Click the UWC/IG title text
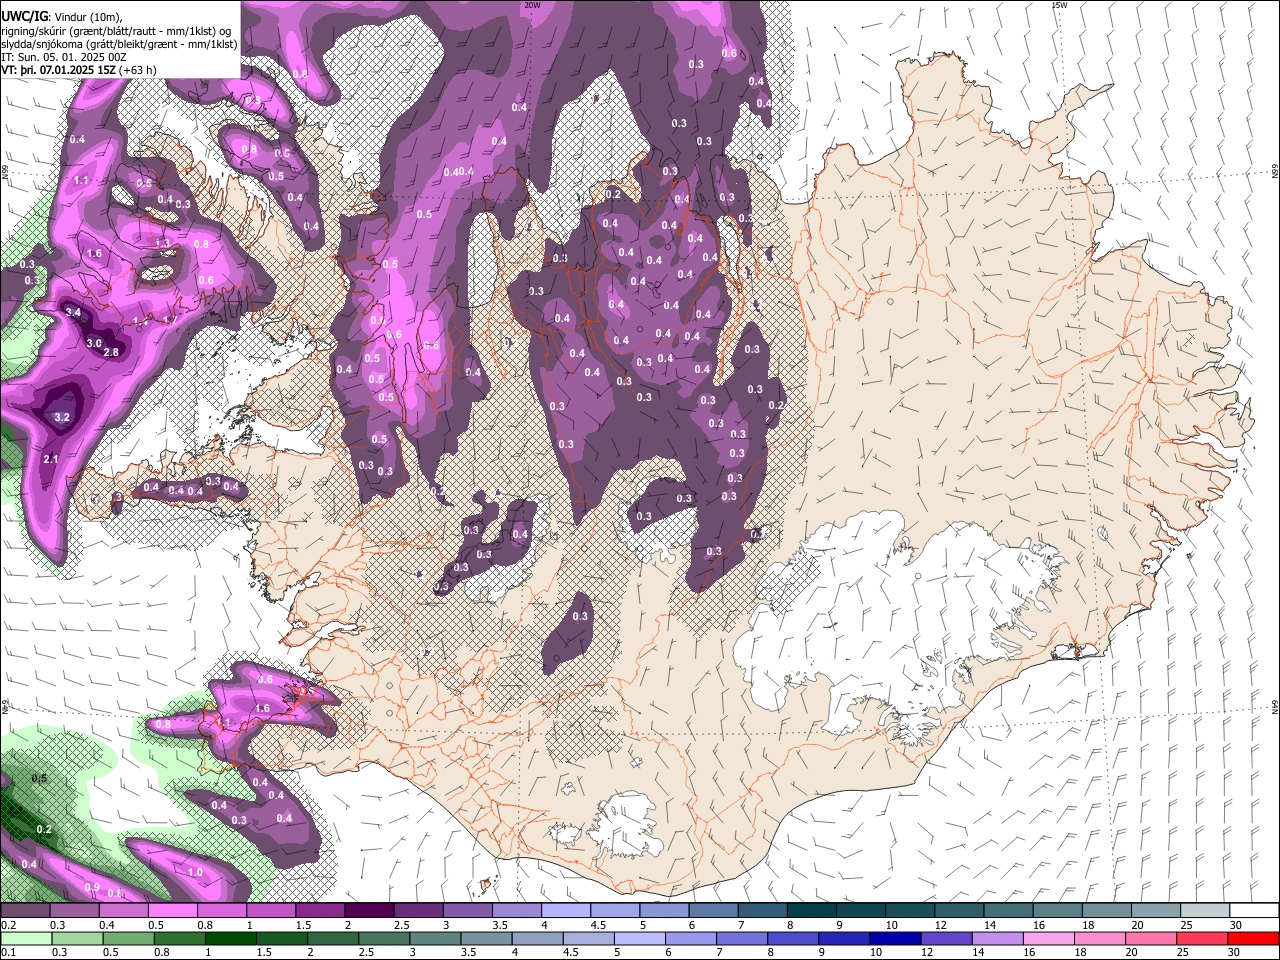This screenshot has width=1280, height=960. click(x=23, y=16)
